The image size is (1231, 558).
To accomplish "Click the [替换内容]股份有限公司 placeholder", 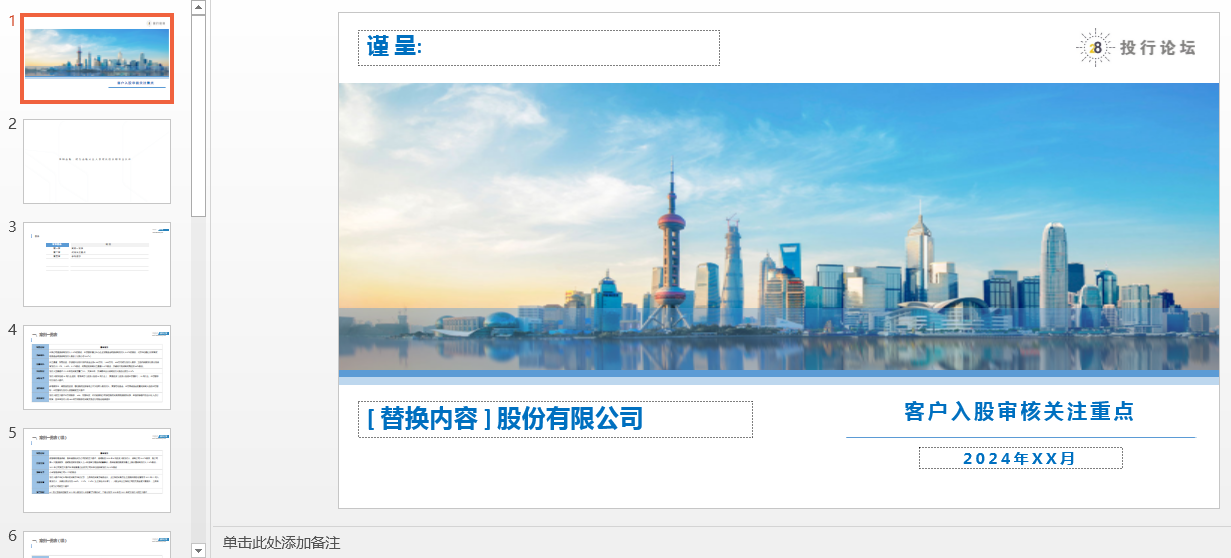I will pos(555,419).
